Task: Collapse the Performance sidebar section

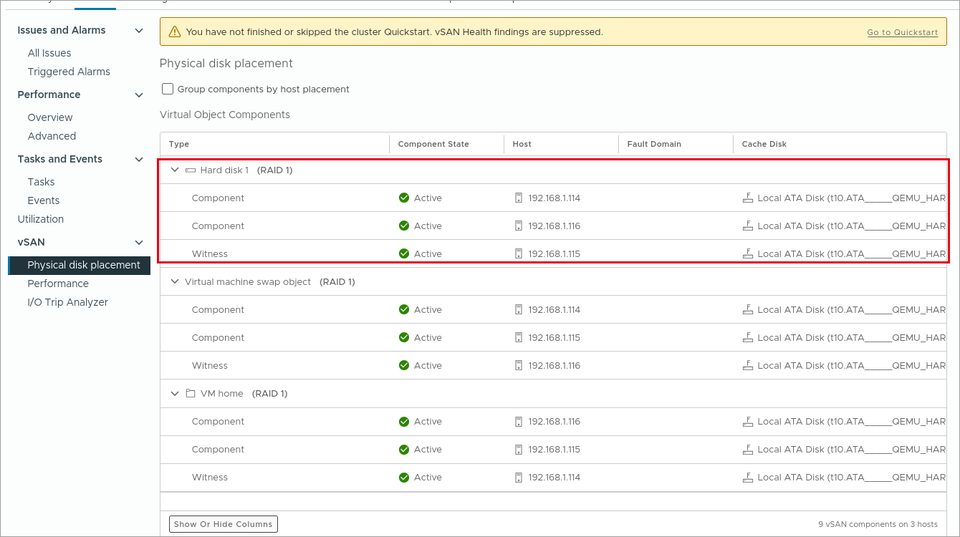Action: [x=139, y=95]
